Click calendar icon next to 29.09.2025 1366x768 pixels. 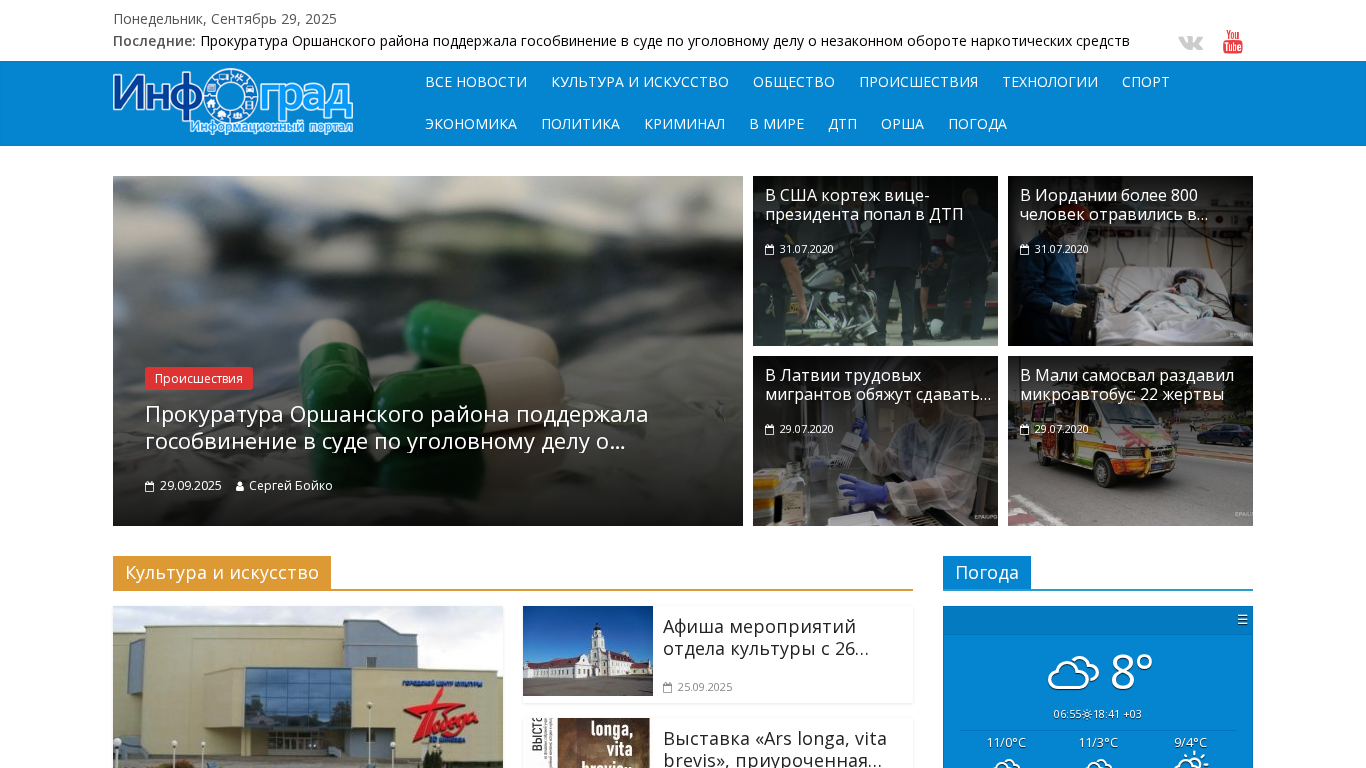150,487
